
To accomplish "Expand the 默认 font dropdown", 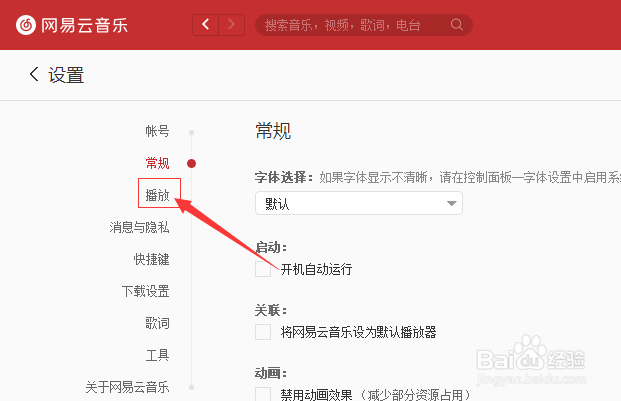I will pyautogui.click(x=359, y=203).
